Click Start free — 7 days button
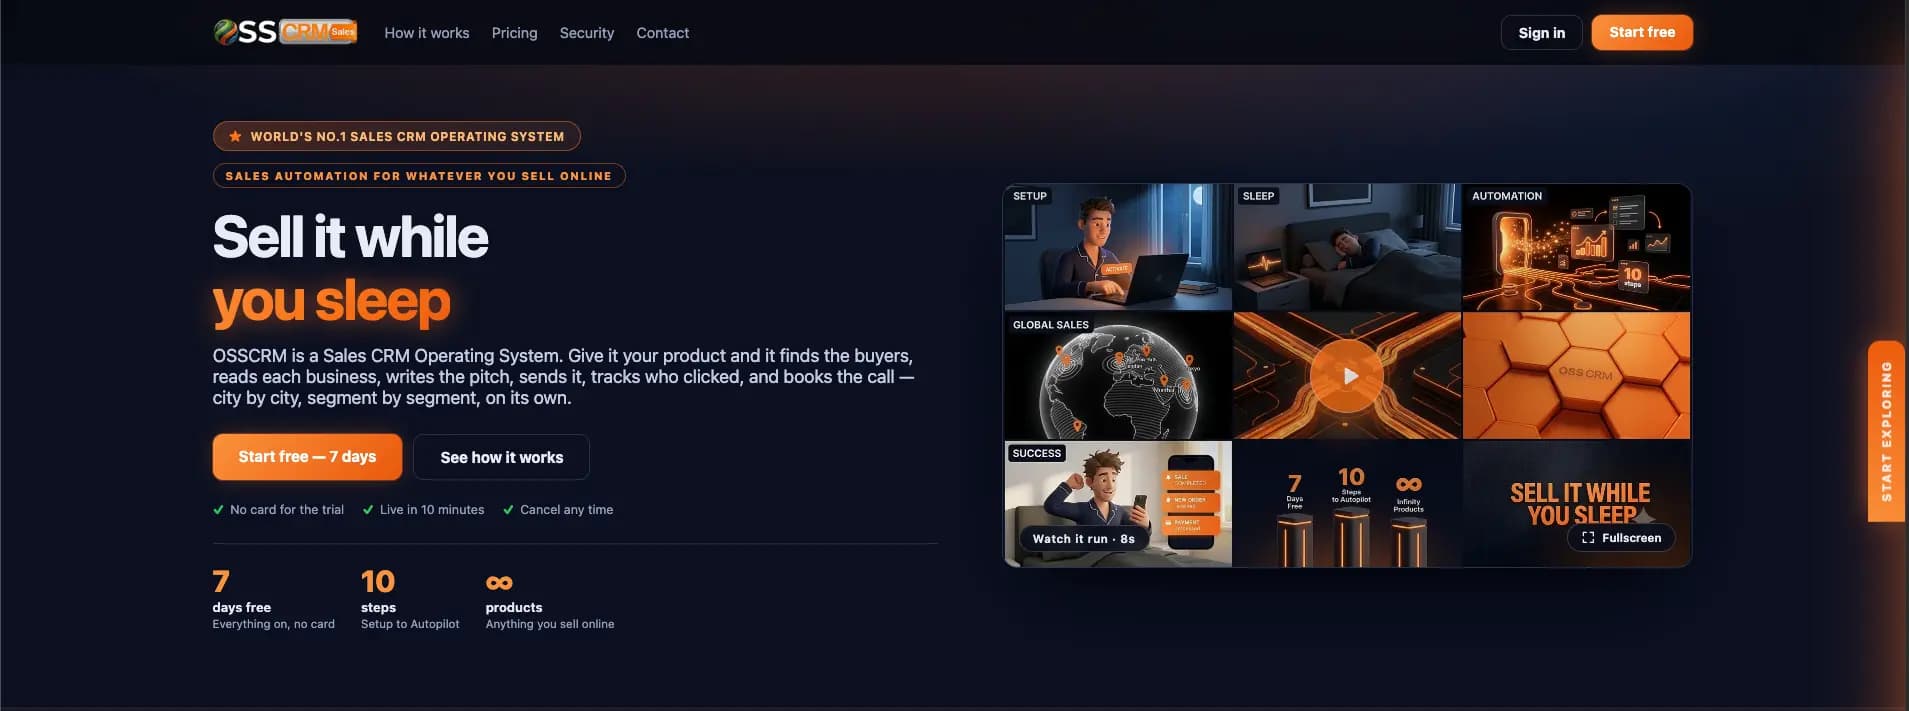The image size is (1909, 711). pos(307,457)
